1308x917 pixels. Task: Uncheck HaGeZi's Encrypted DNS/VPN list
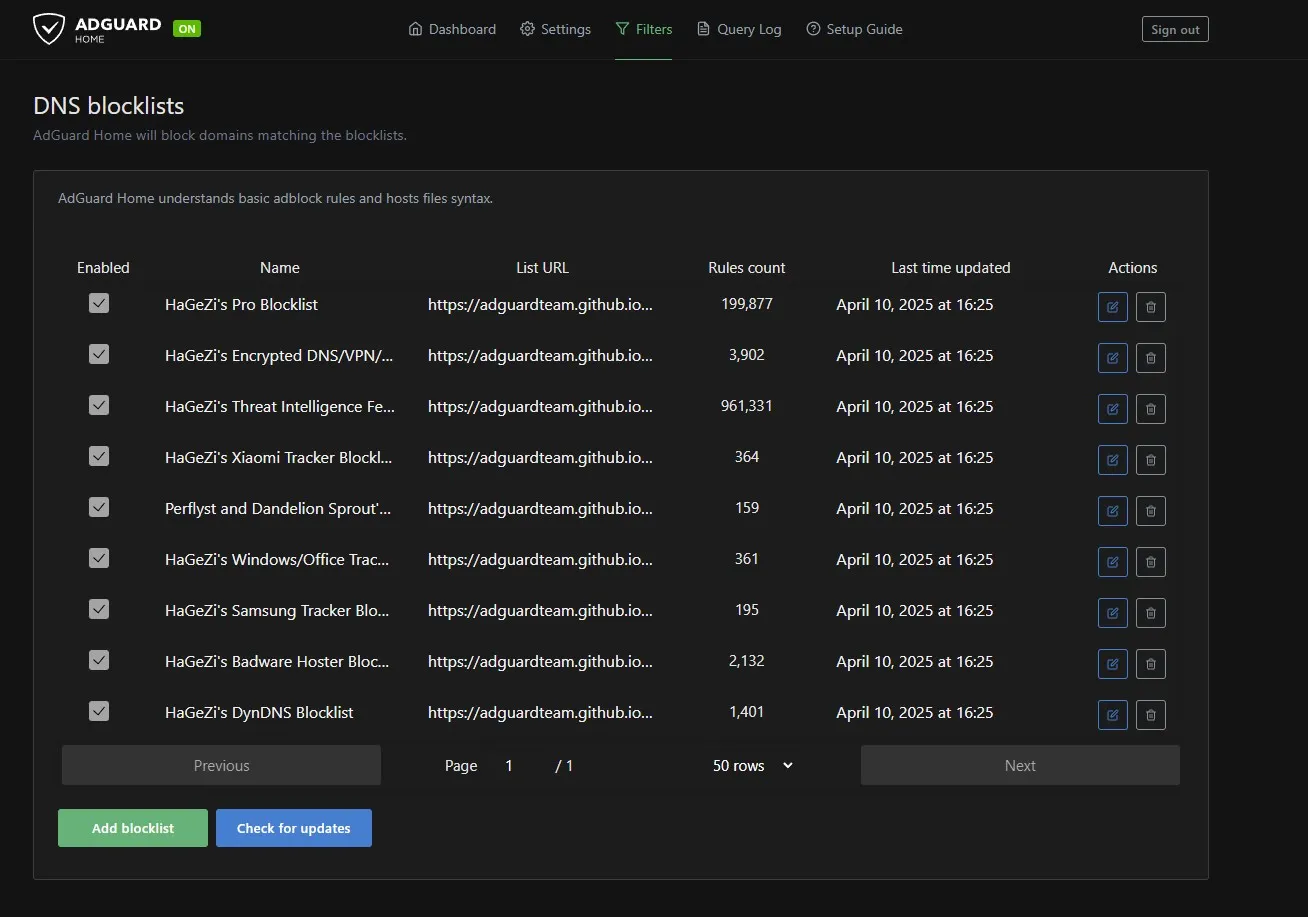coord(99,354)
